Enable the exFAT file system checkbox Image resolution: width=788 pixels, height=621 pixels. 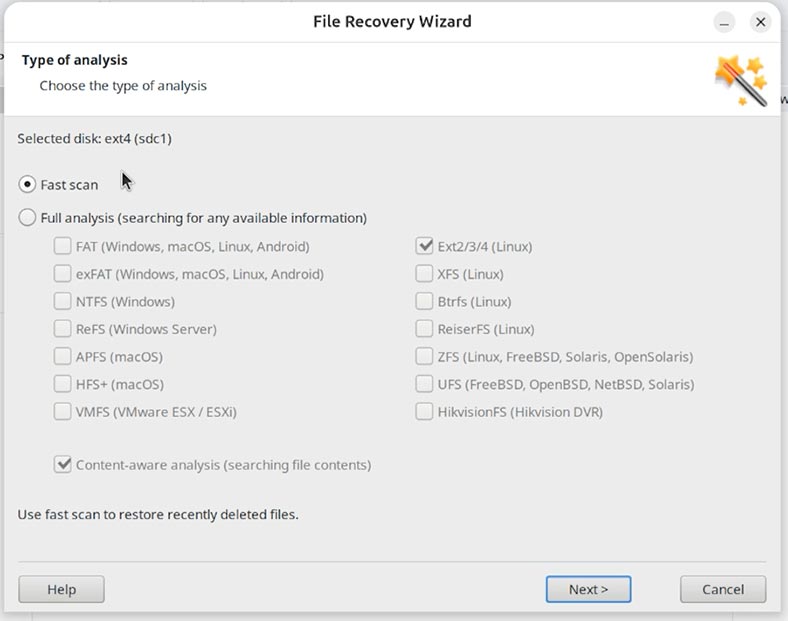coord(62,274)
